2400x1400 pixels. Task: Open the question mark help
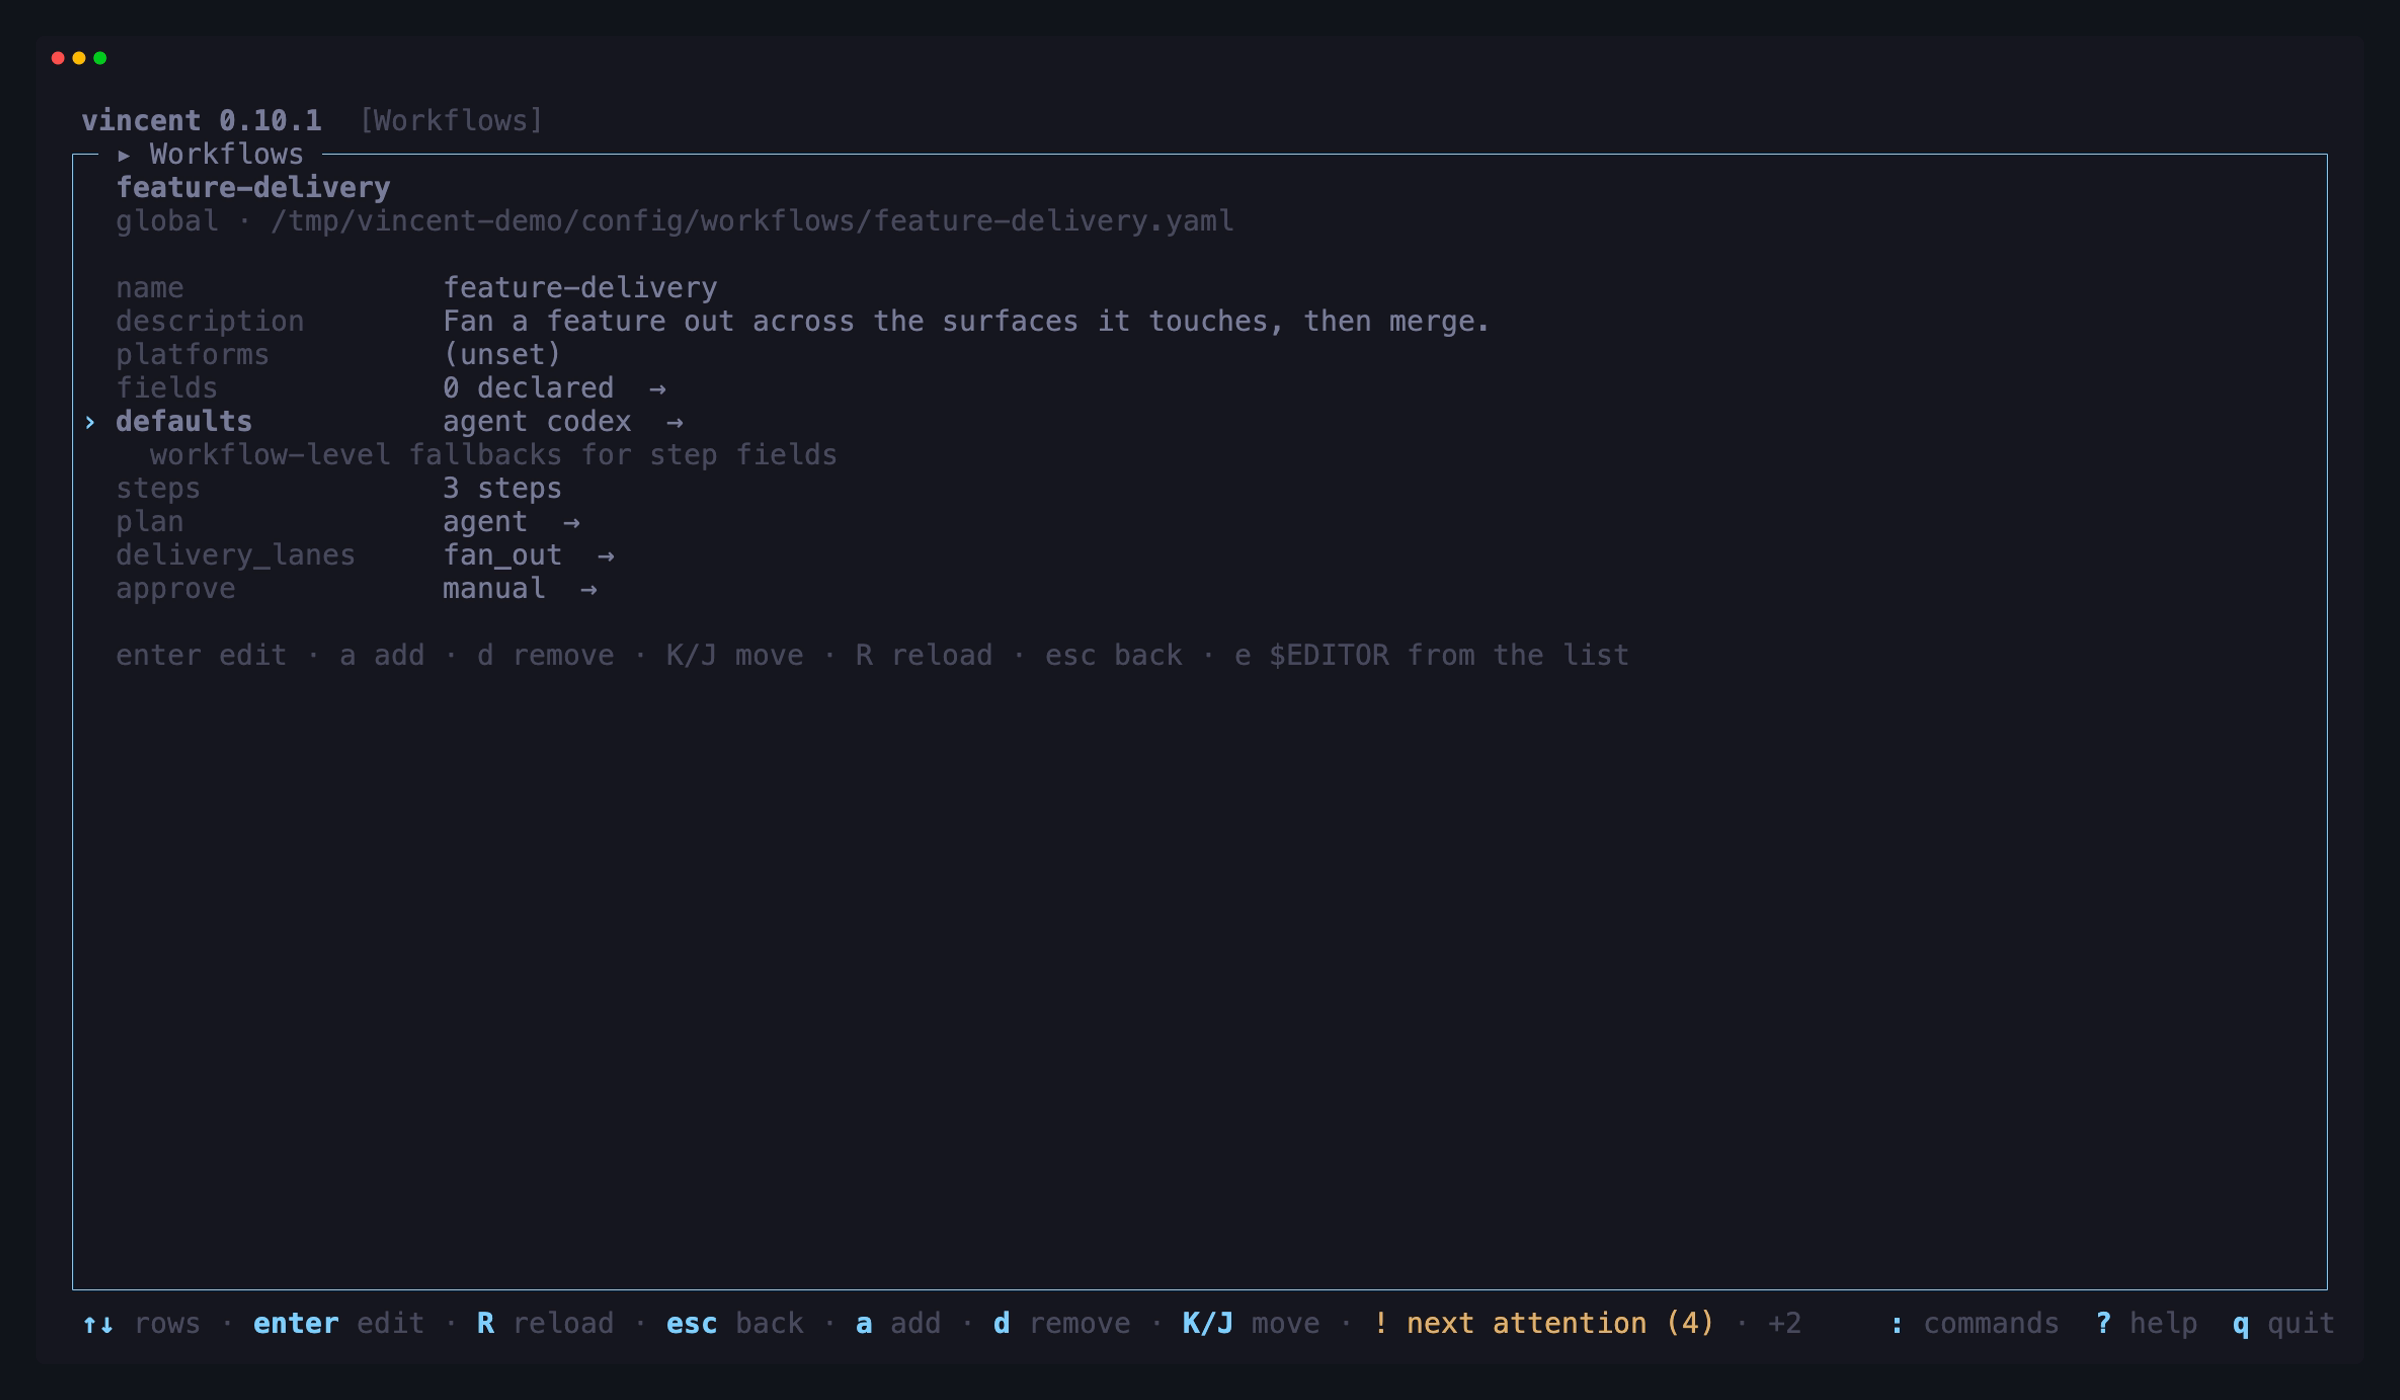(2146, 1324)
